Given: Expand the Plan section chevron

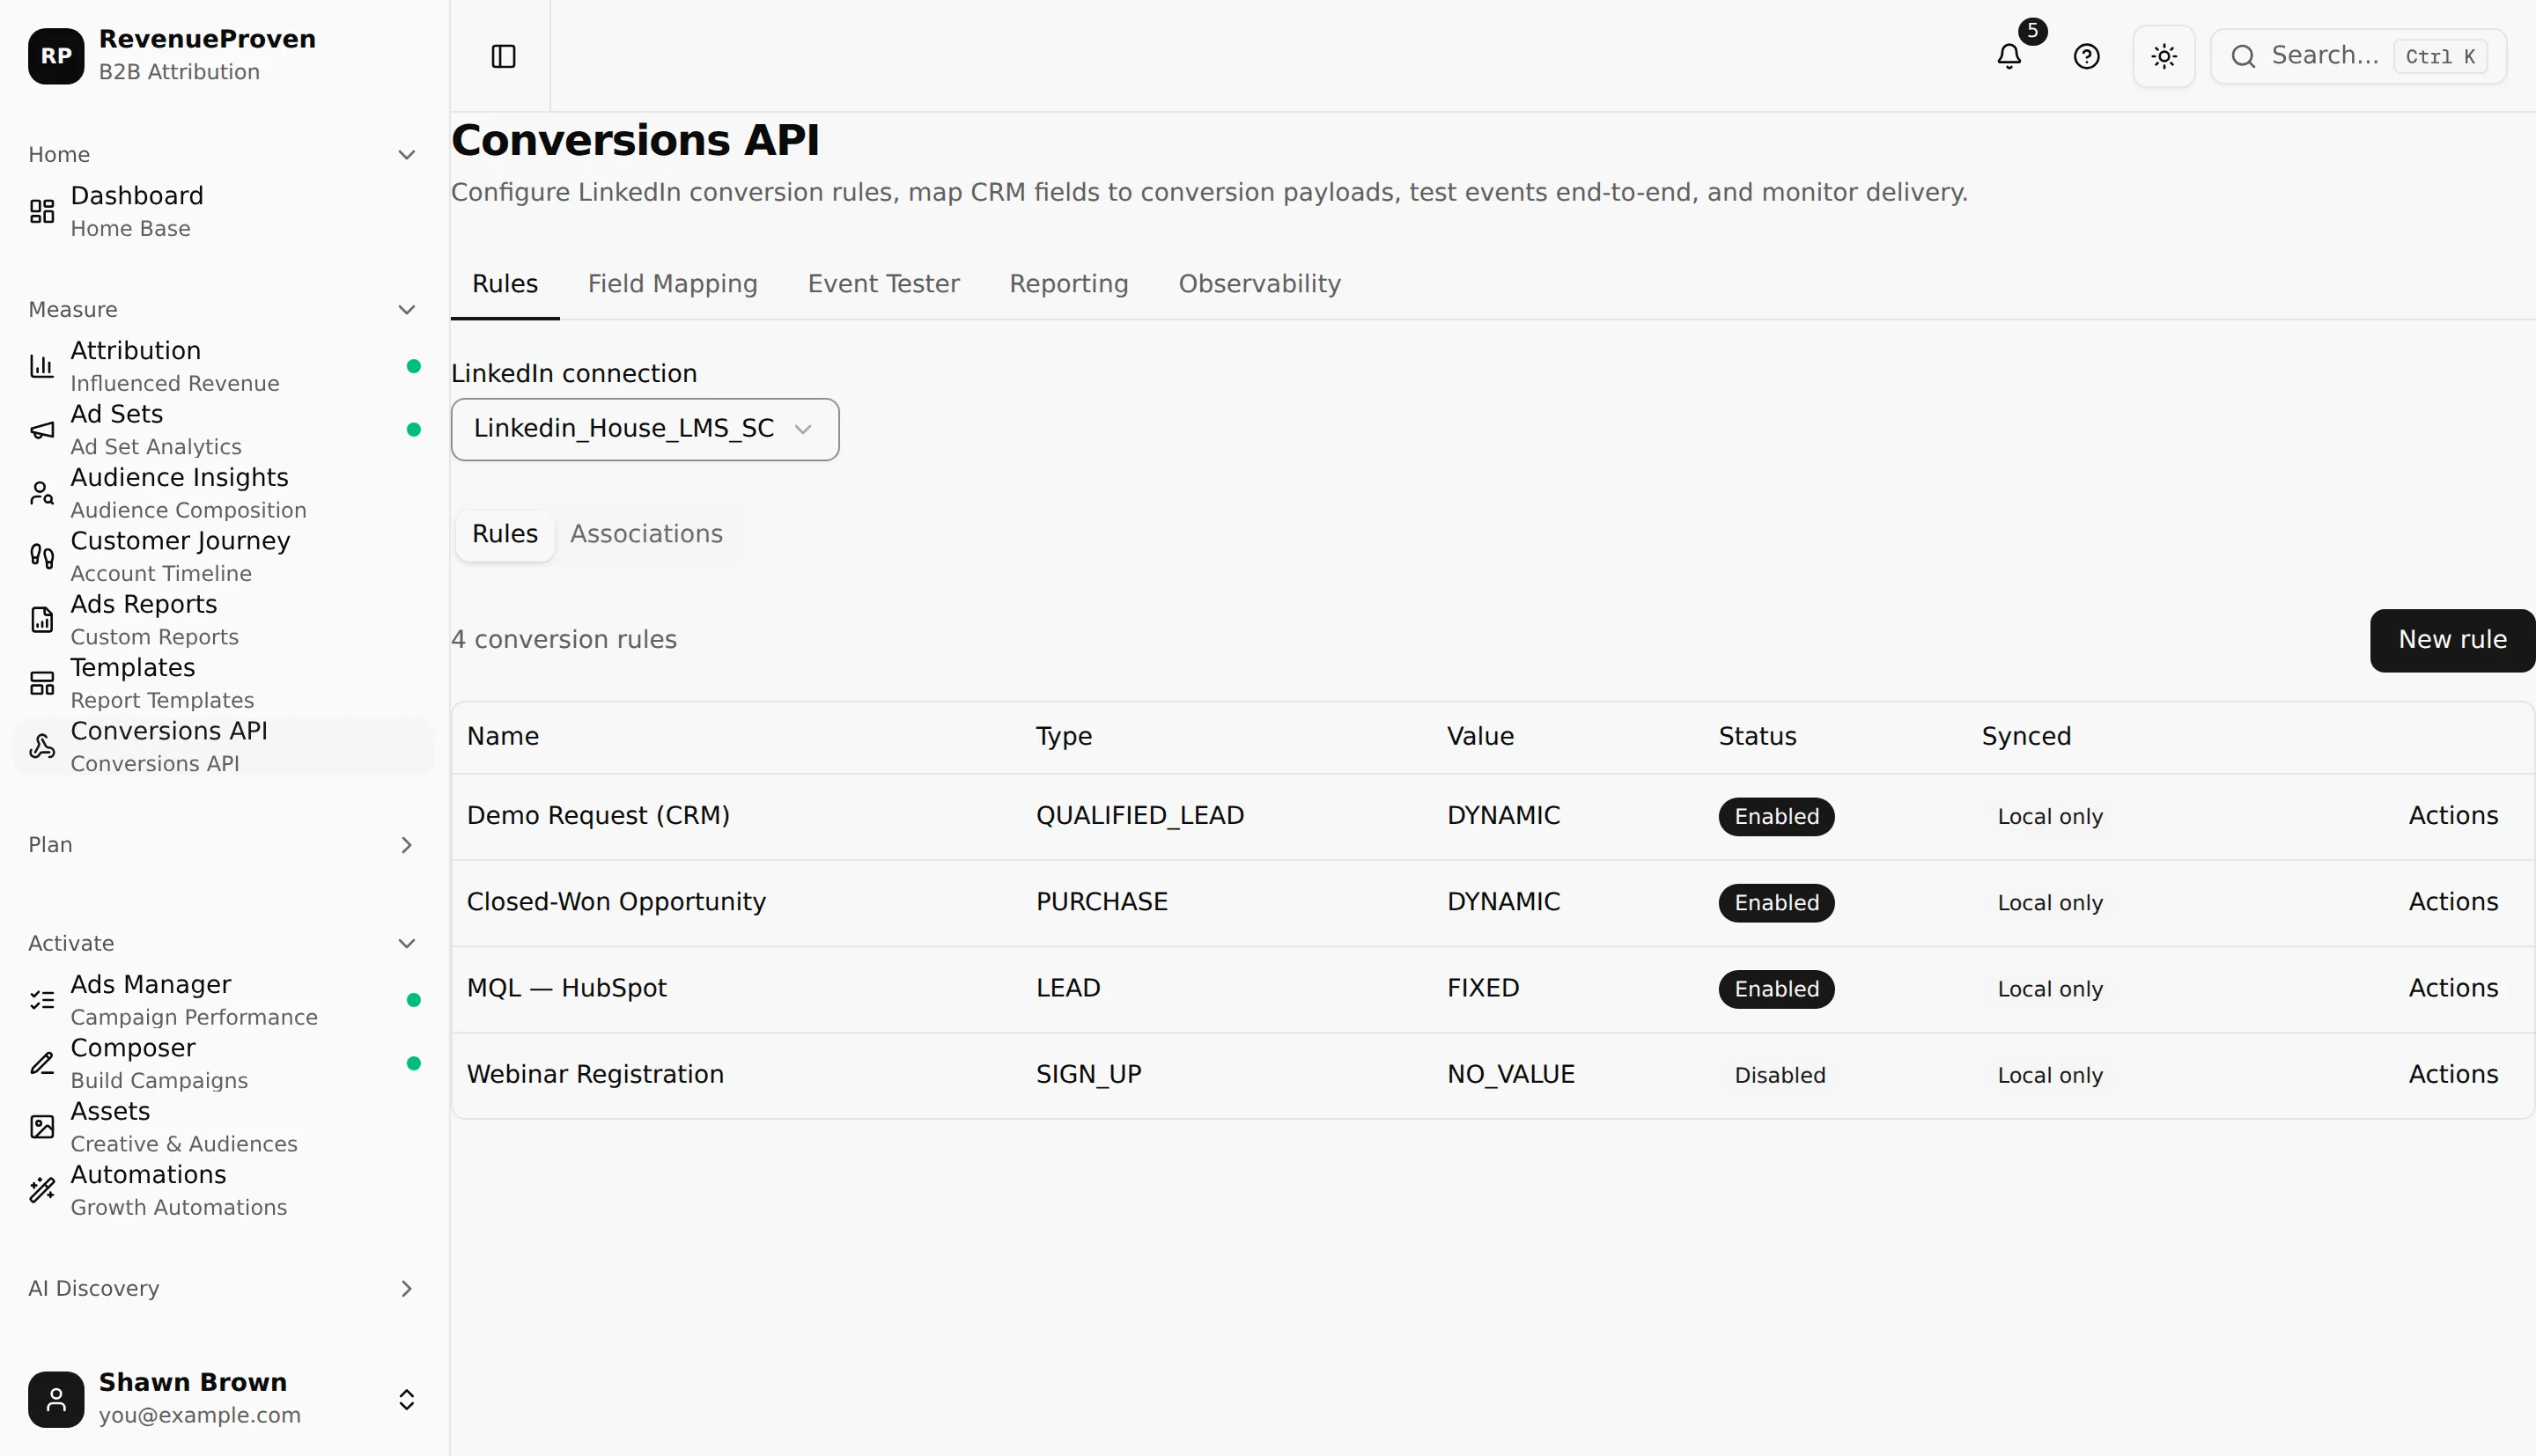Looking at the screenshot, I should tap(406, 845).
